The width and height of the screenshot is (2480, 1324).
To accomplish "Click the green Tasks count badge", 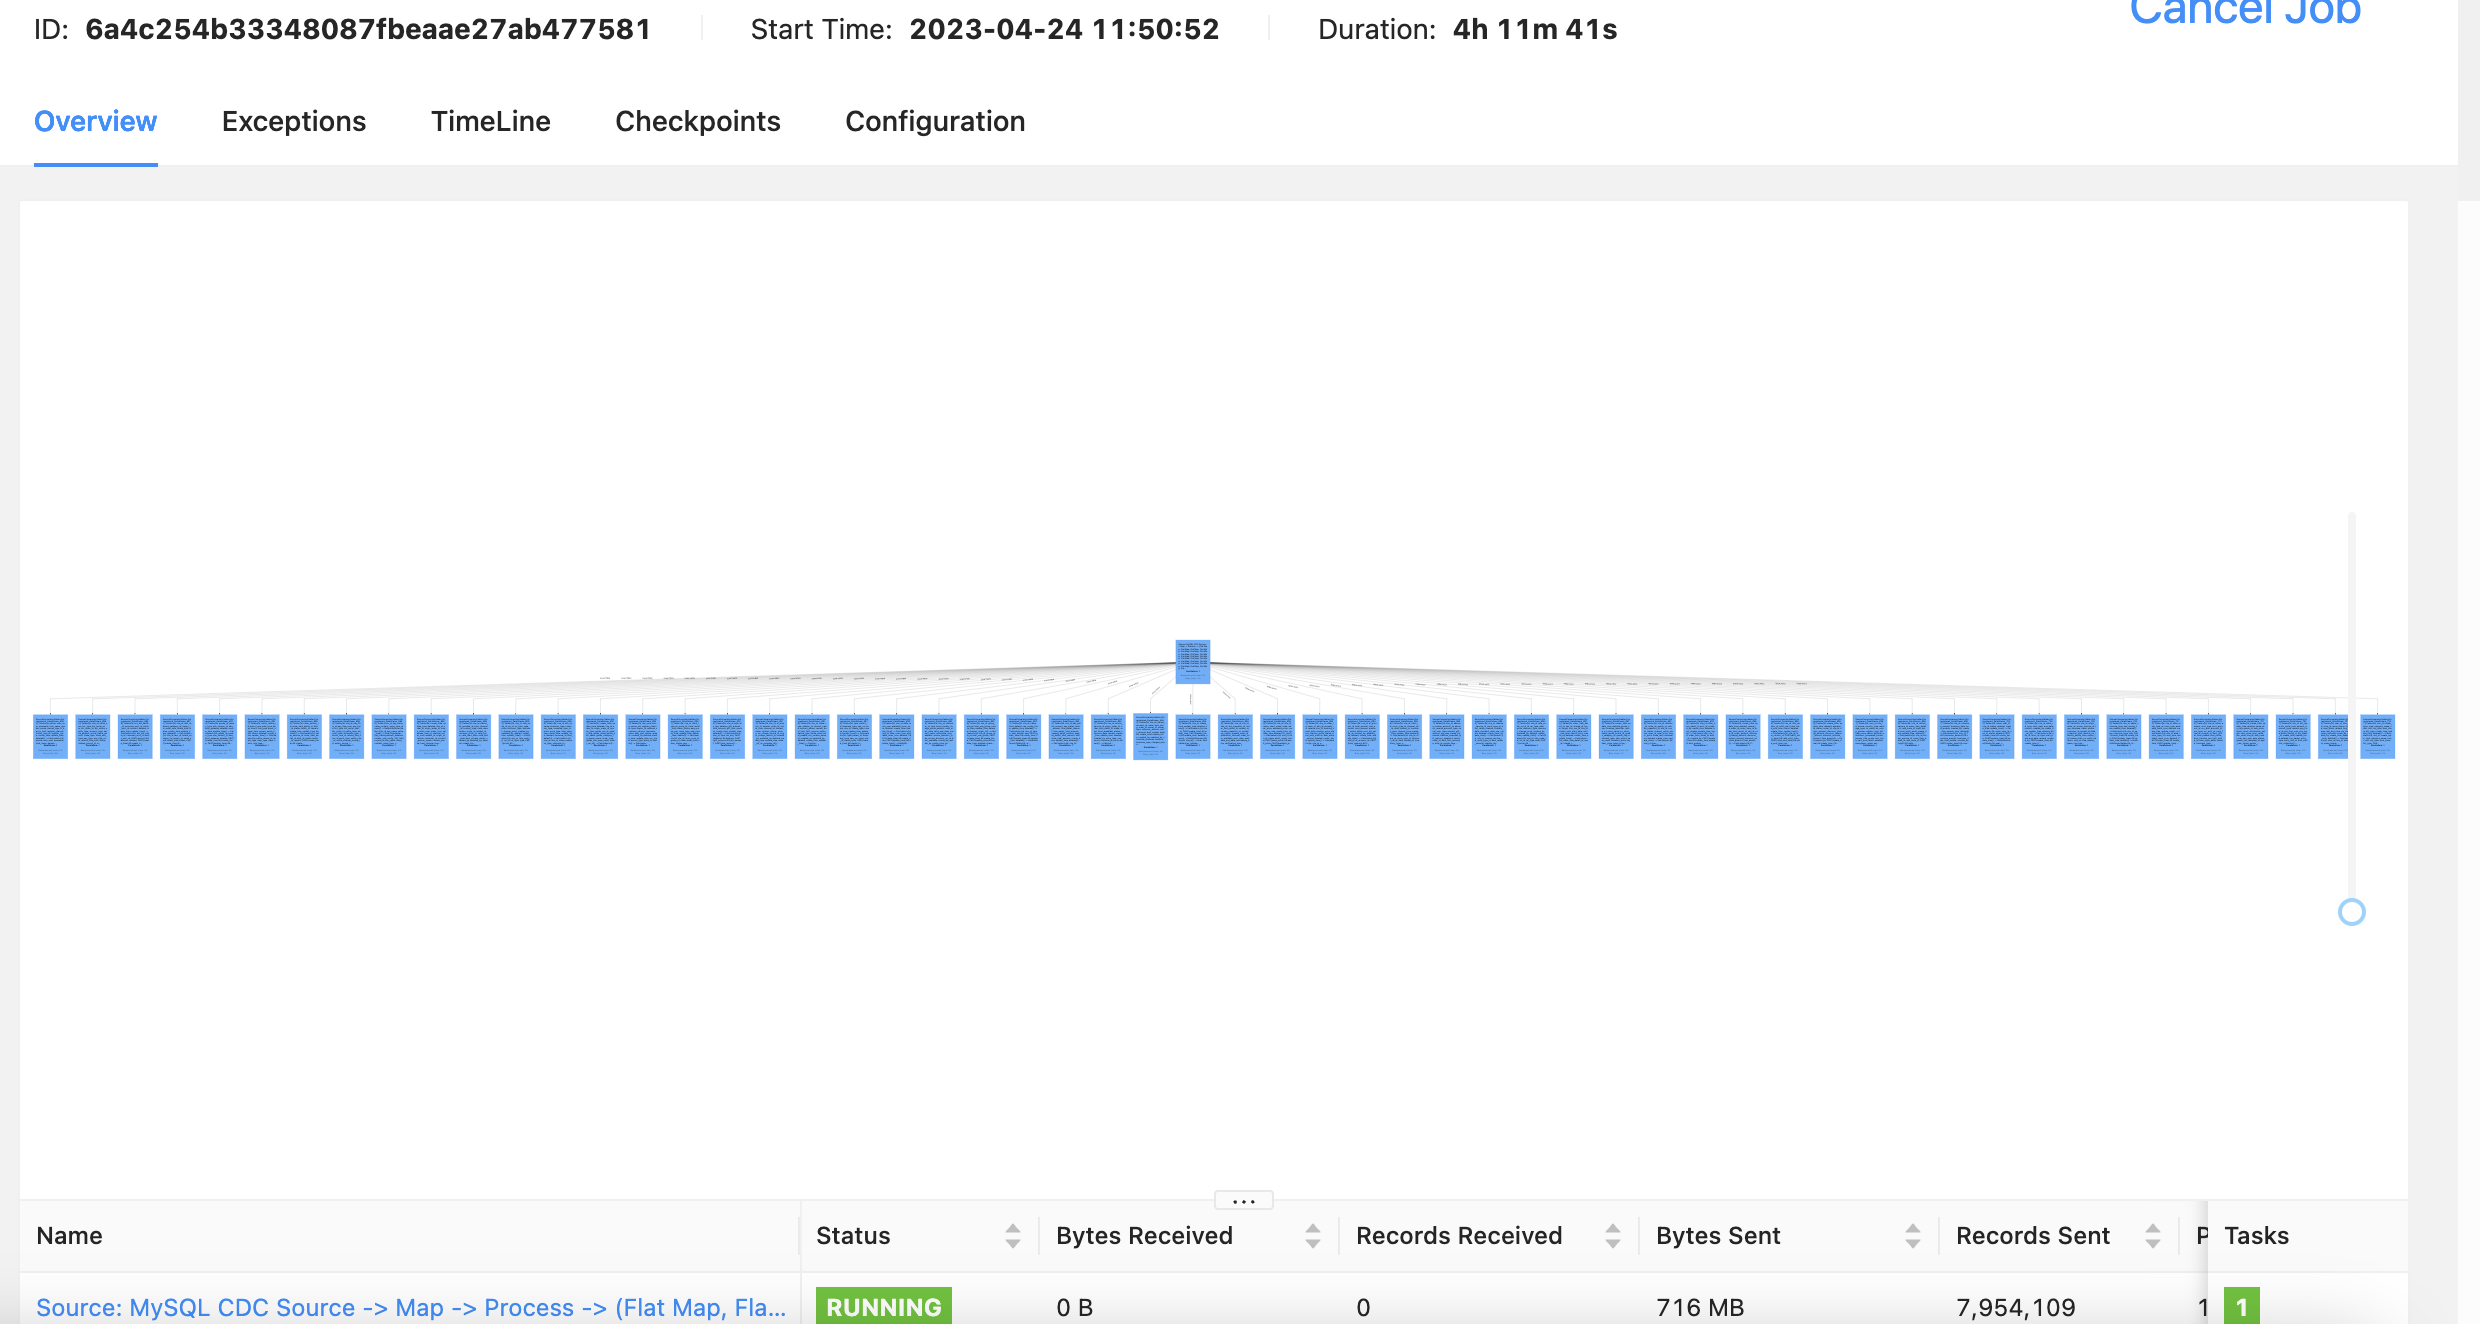I will pyautogui.click(x=2241, y=1306).
